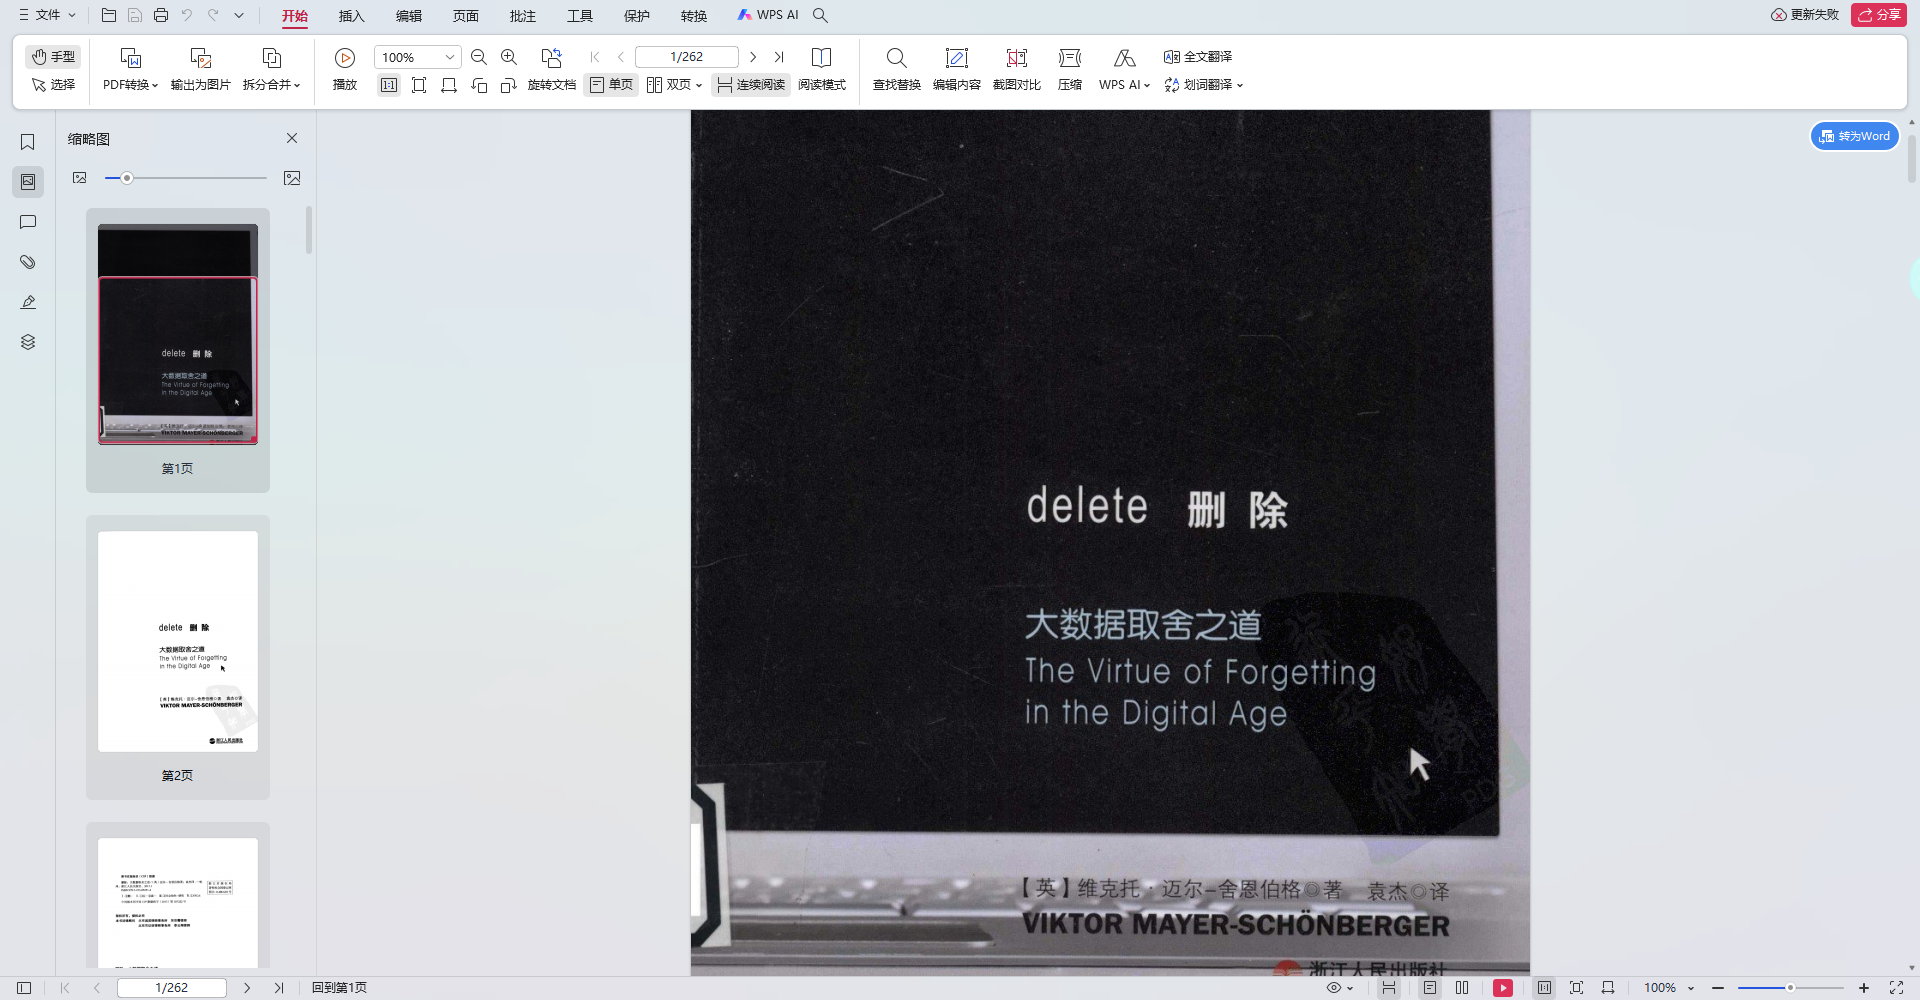Click the Play slideshow icon
1920x1000 pixels.
(345, 58)
